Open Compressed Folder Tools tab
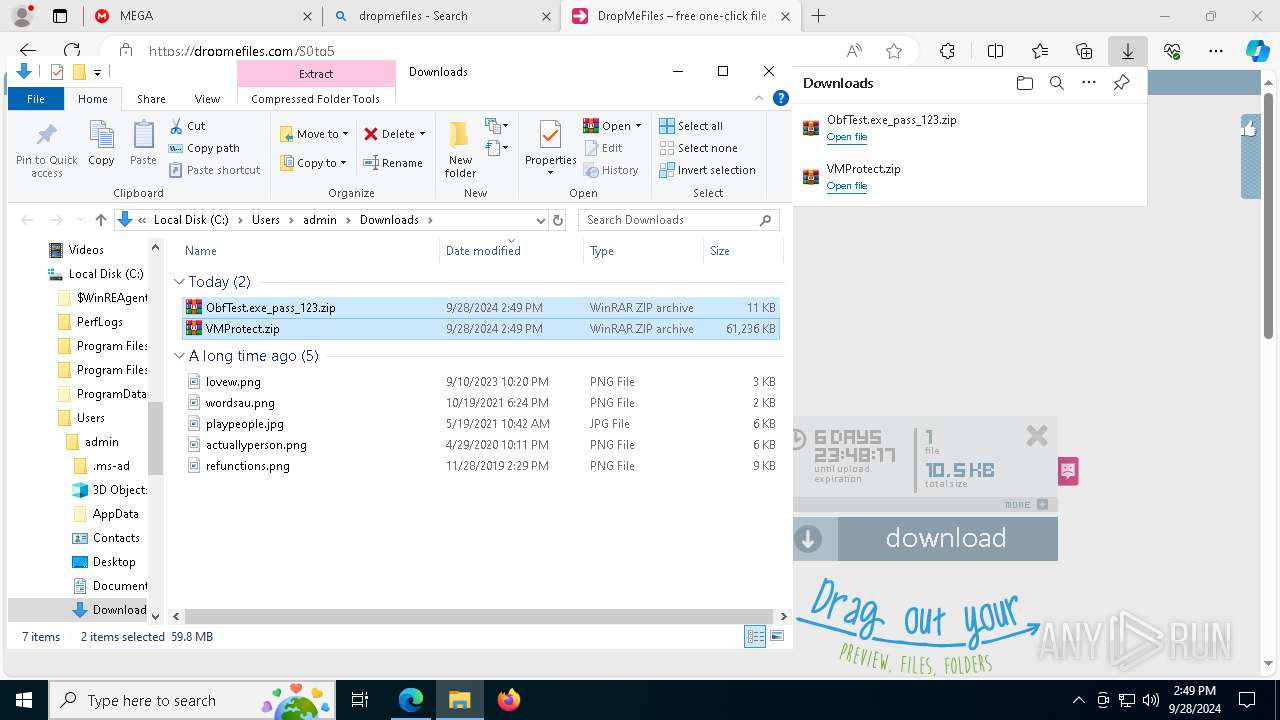Image resolution: width=1280 pixels, height=720 pixels. click(316, 99)
